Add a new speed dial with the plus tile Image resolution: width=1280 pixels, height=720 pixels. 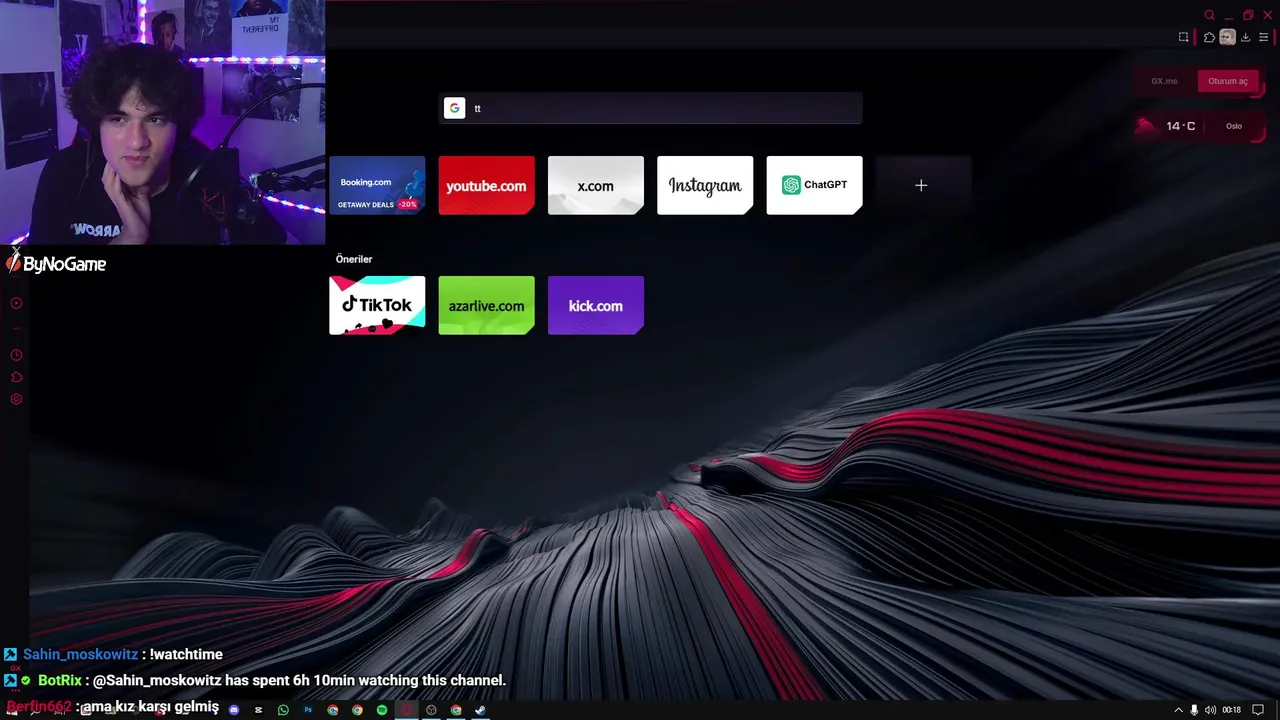click(921, 185)
